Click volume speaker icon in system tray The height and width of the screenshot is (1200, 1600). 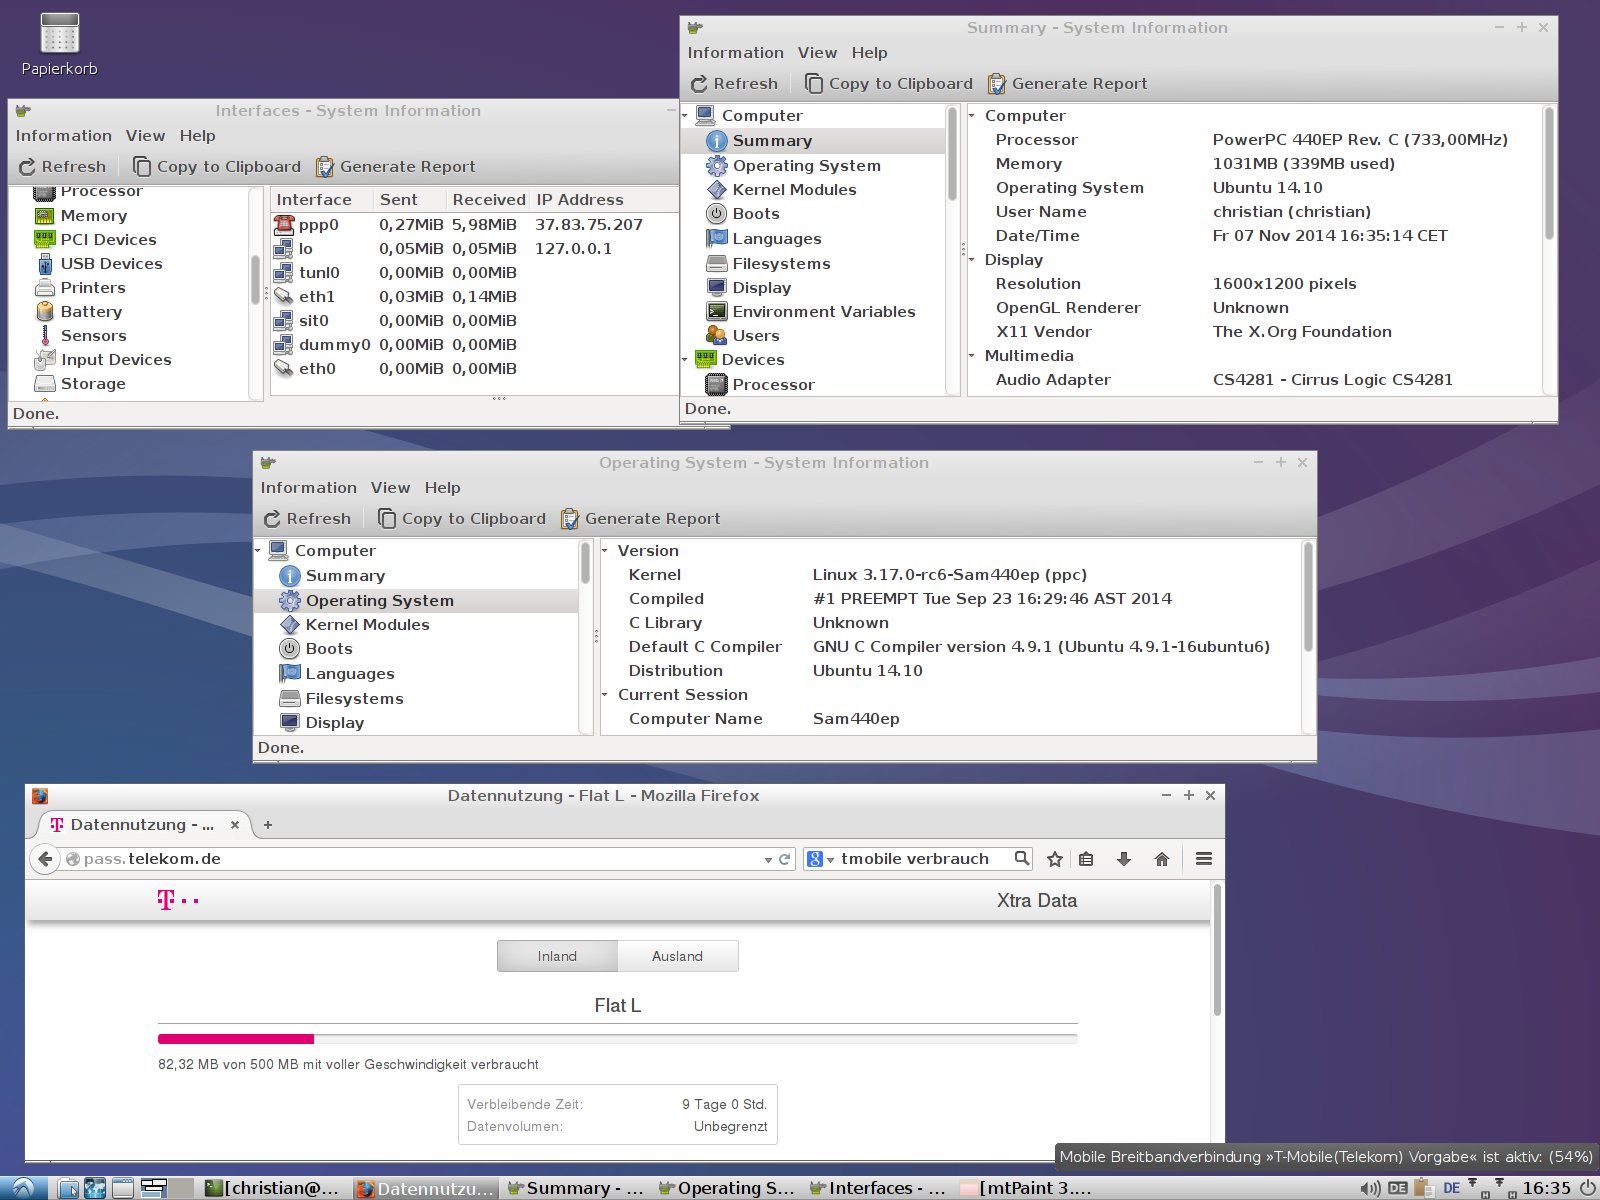pos(1370,1188)
